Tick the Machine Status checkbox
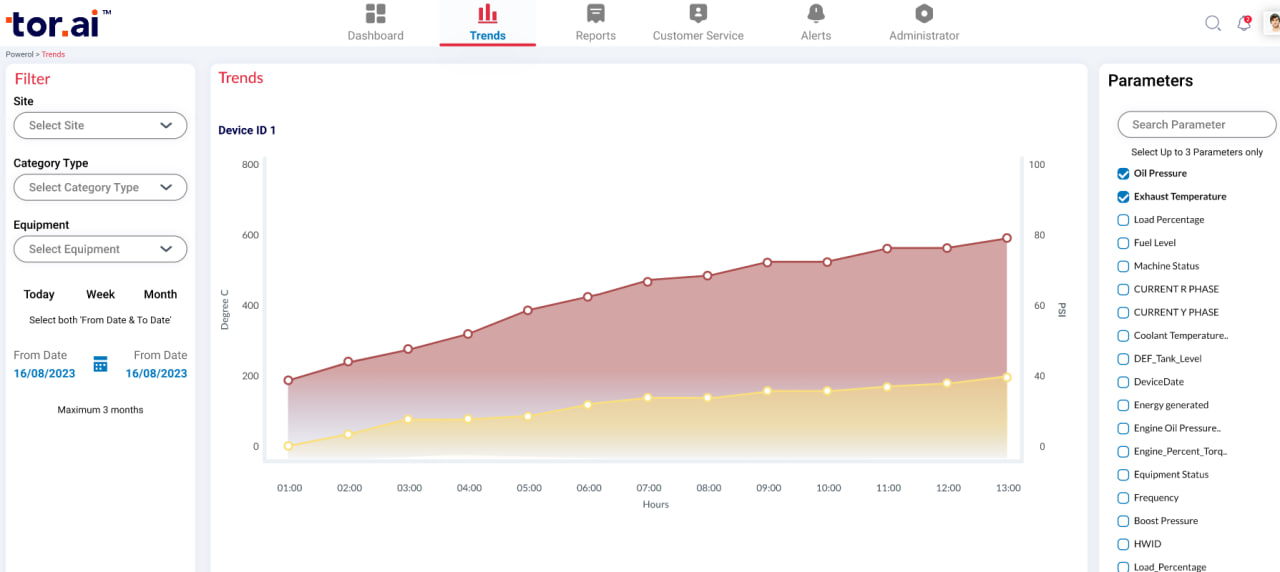 click(x=1123, y=266)
